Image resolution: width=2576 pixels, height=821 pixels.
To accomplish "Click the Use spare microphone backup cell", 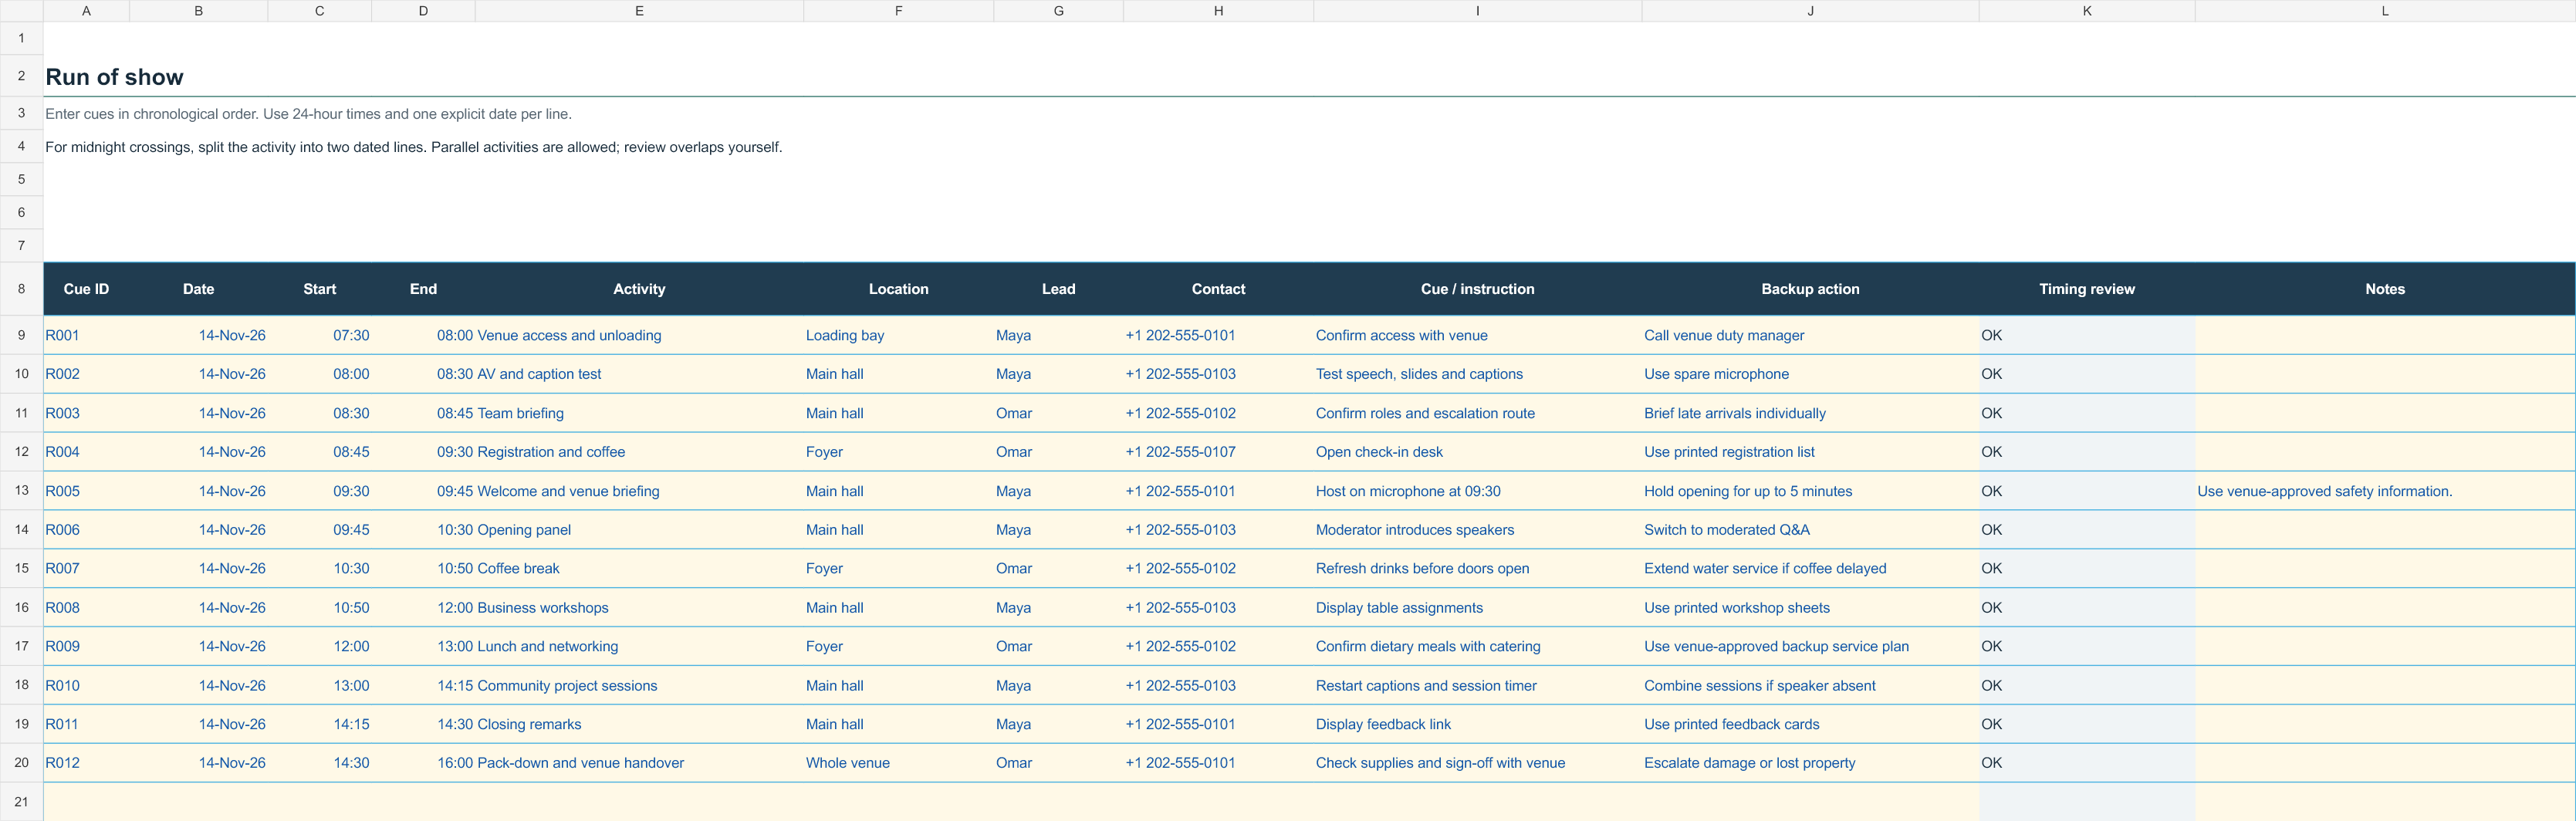I will pos(1810,374).
